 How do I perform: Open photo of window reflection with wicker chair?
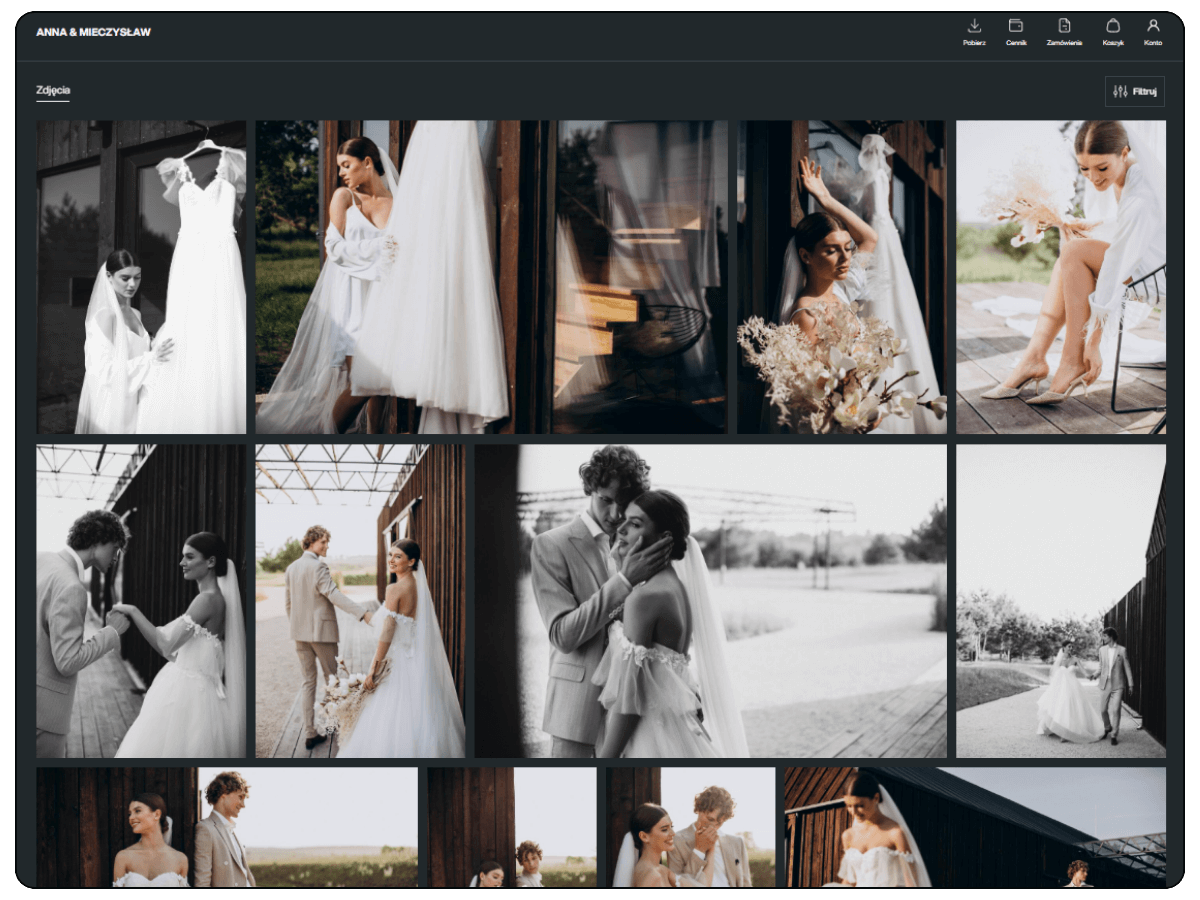coord(641,277)
